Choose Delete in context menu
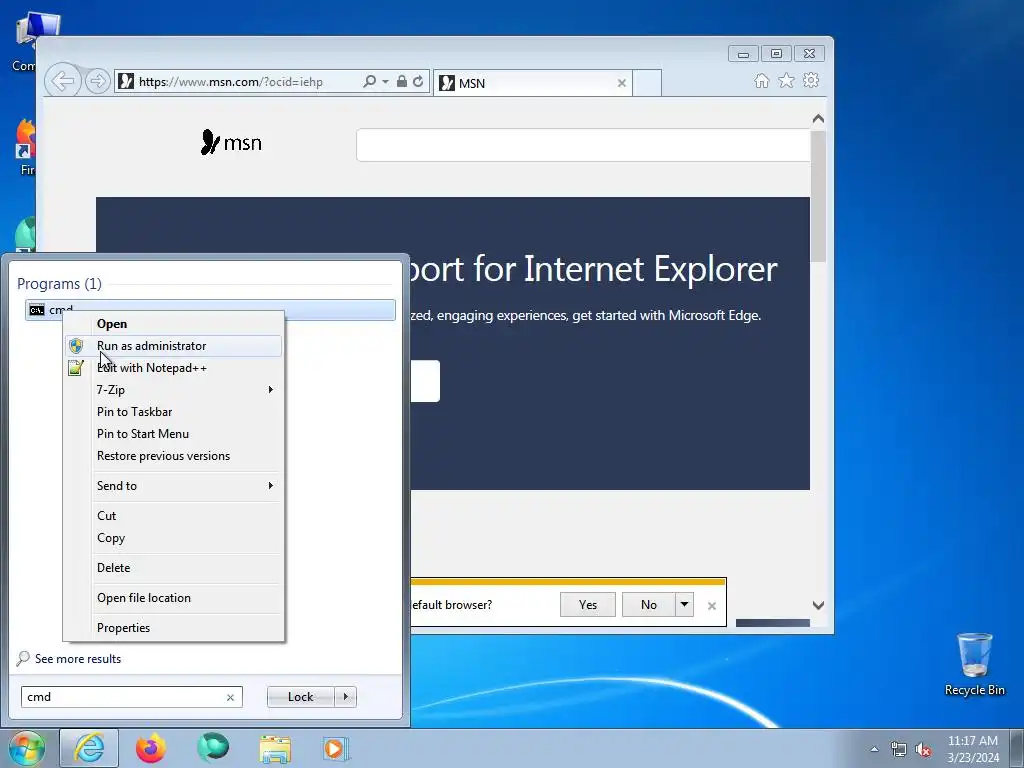 [173, 568]
